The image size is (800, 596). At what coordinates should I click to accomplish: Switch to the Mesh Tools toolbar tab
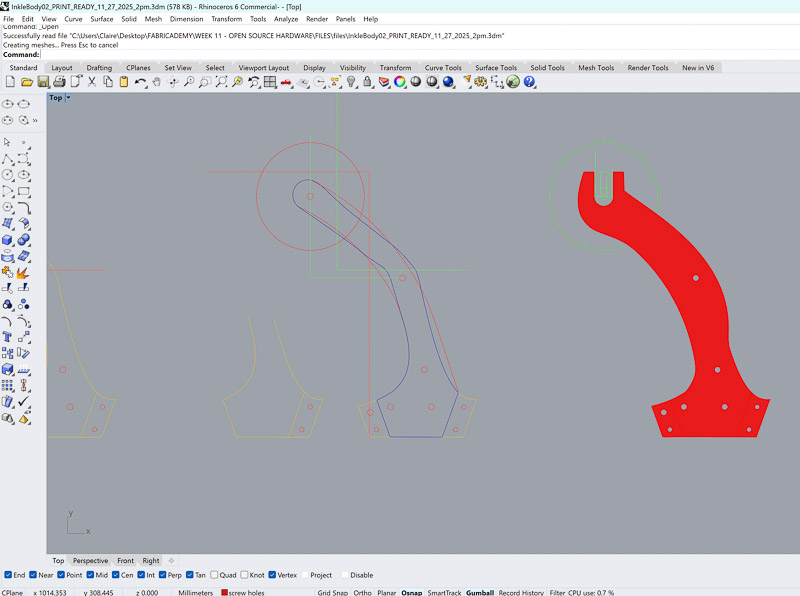click(596, 68)
